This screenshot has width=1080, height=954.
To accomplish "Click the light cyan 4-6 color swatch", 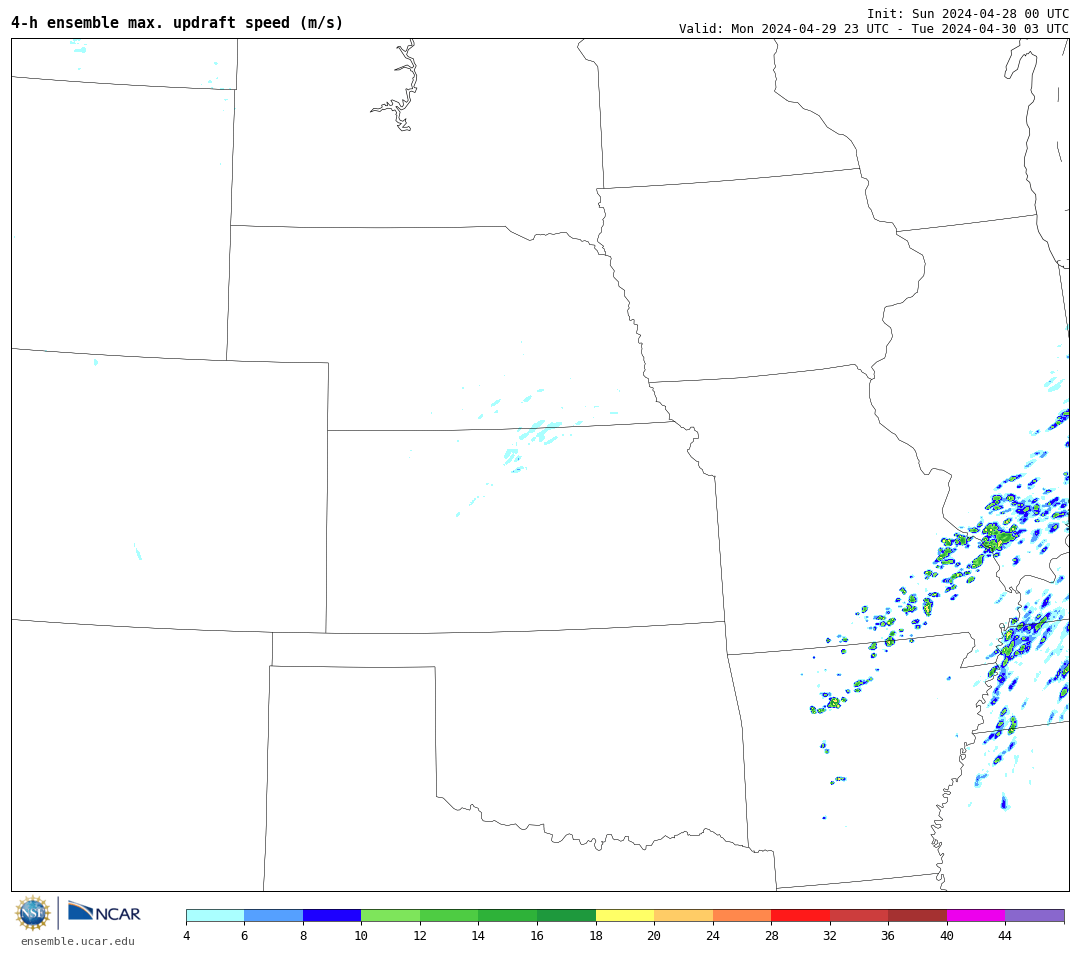I will coord(216,915).
